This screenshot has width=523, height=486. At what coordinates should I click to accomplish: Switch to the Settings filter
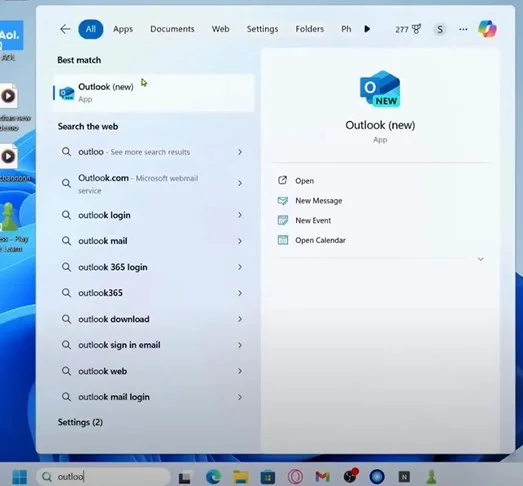(x=262, y=29)
